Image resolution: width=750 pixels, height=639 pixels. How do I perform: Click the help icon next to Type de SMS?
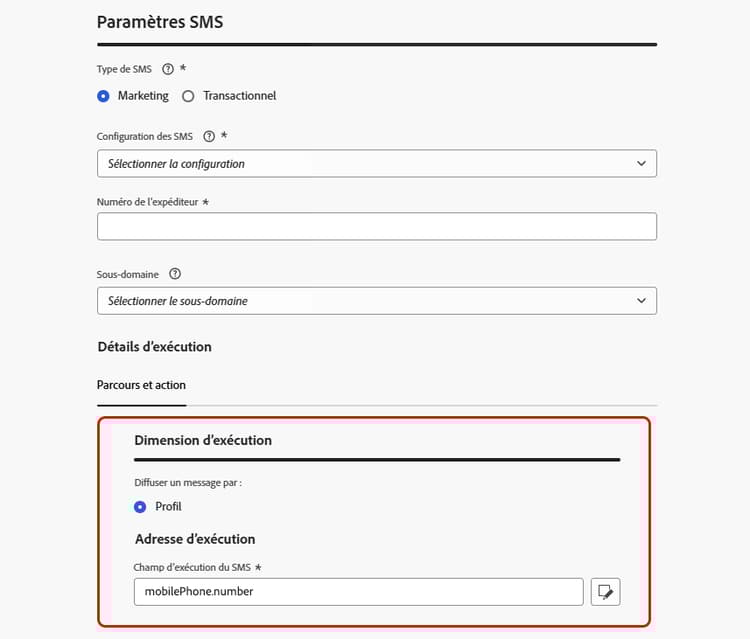[x=167, y=69]
